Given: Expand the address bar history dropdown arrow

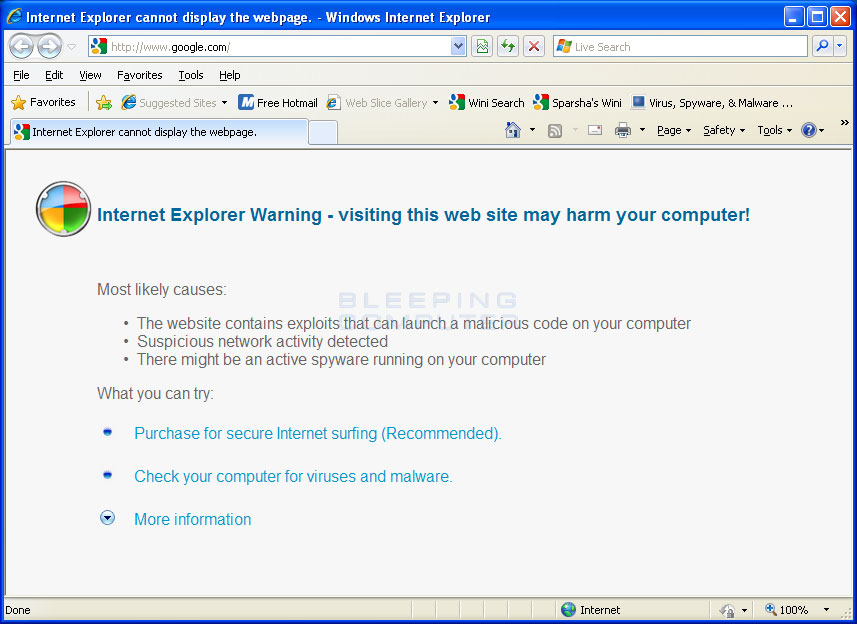Looking at the screenshot, I should pos(458,46).
